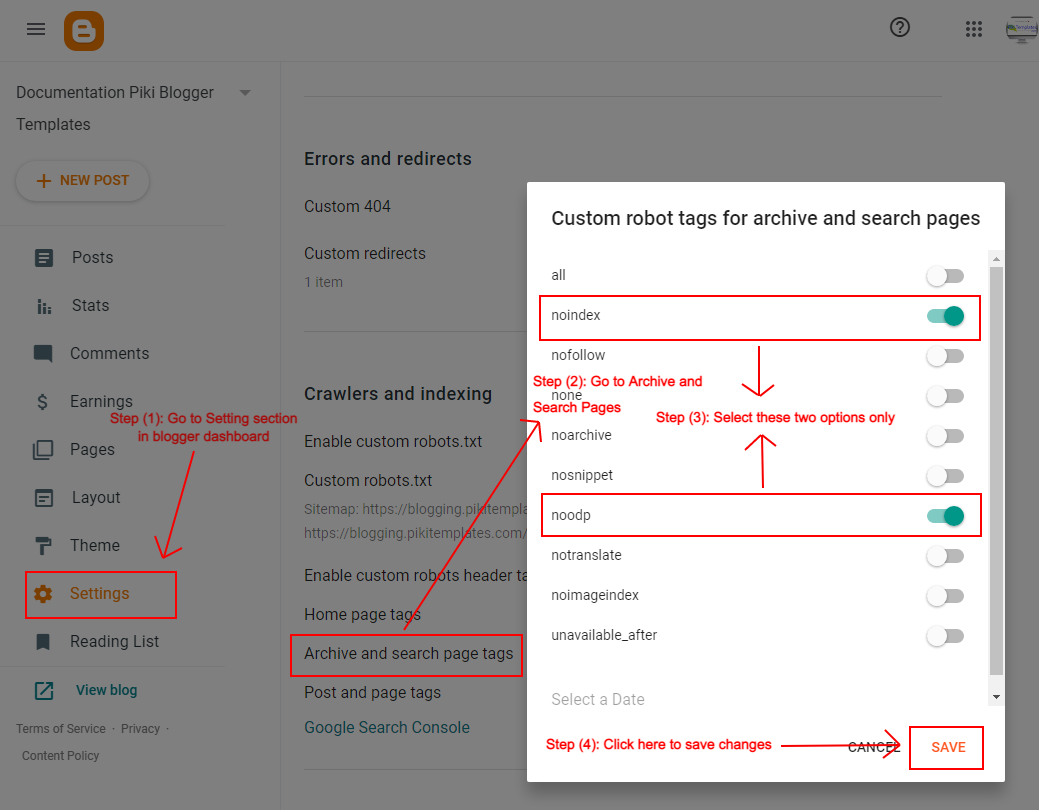Click the blog title Documentation Piki Blogger
The image size is (1039, 810).
pos(115,93)
